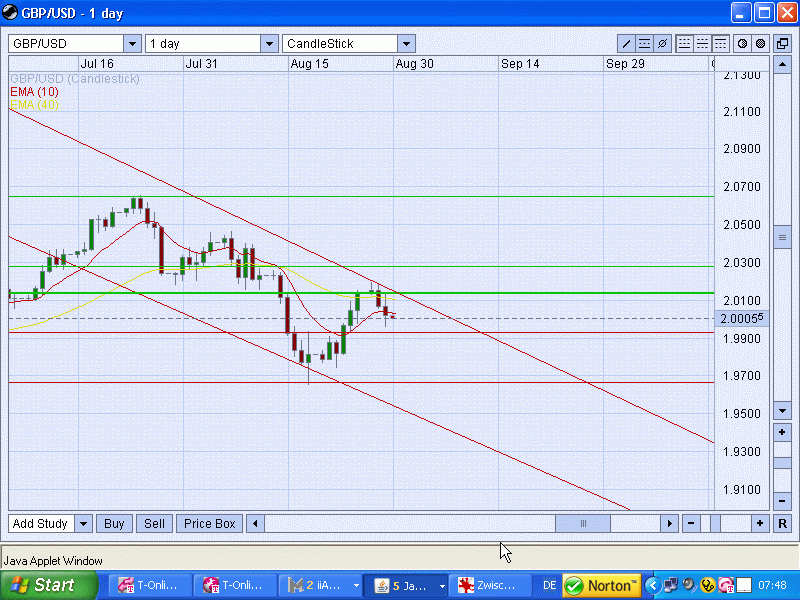Switch to first T-Onli... taskbar item
The height and width of the screenshot is (600, 800).
point(151,585)
